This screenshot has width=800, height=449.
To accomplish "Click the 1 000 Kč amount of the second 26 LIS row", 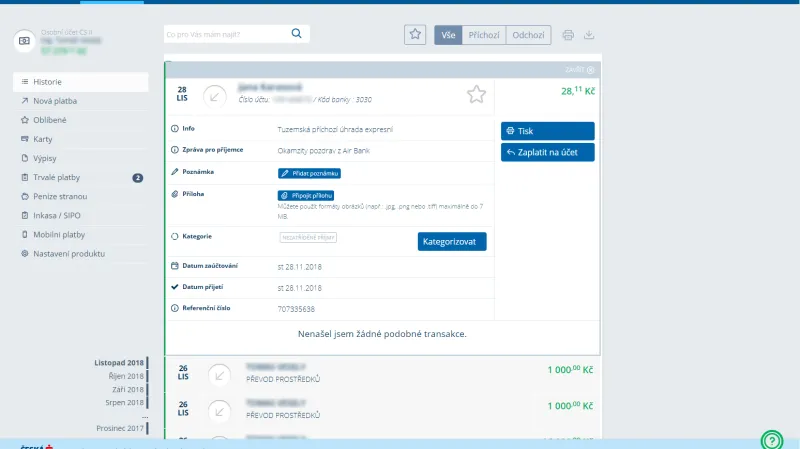I will point(570,406).
